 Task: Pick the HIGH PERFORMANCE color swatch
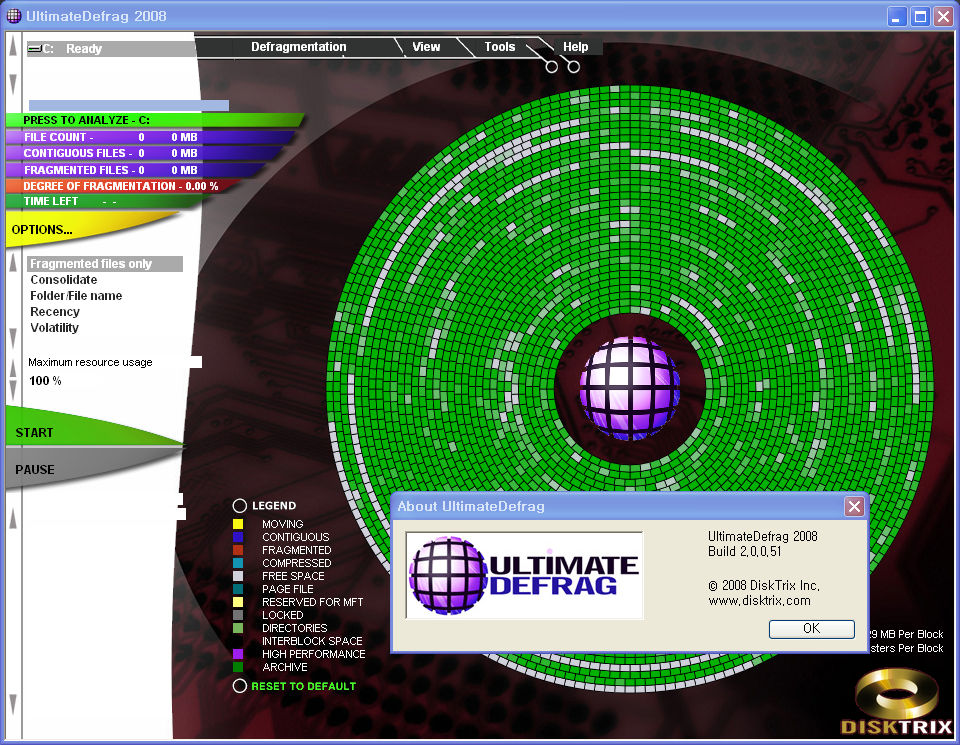pyautogui.click(x=238, y=654)
